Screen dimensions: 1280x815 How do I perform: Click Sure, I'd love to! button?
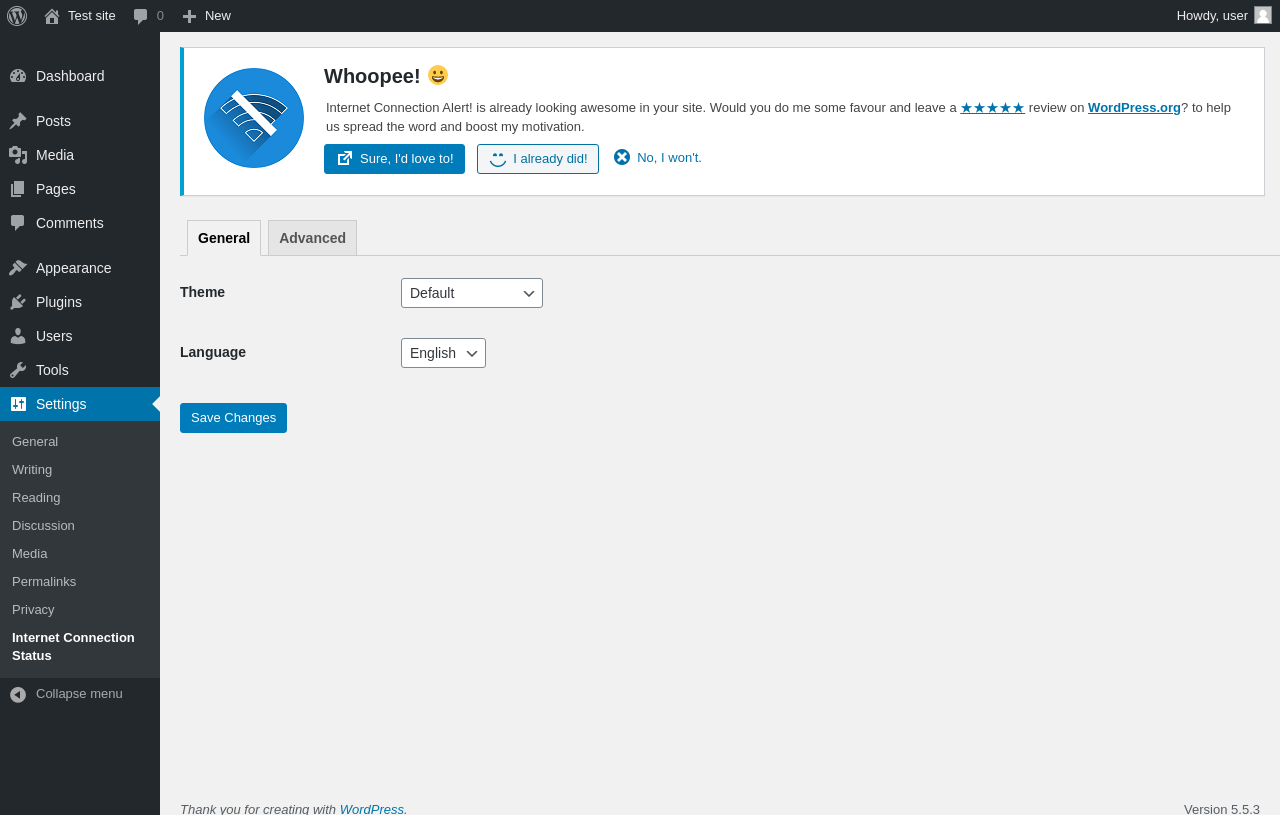tap(394, 159)
